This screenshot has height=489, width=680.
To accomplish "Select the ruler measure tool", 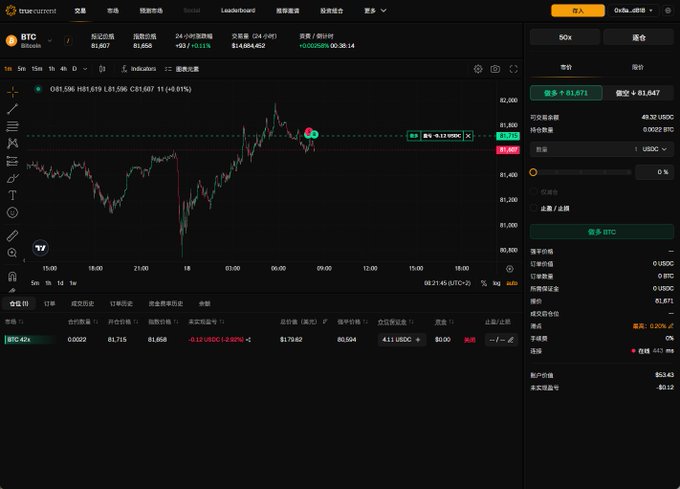I will (x=13, y=235).
